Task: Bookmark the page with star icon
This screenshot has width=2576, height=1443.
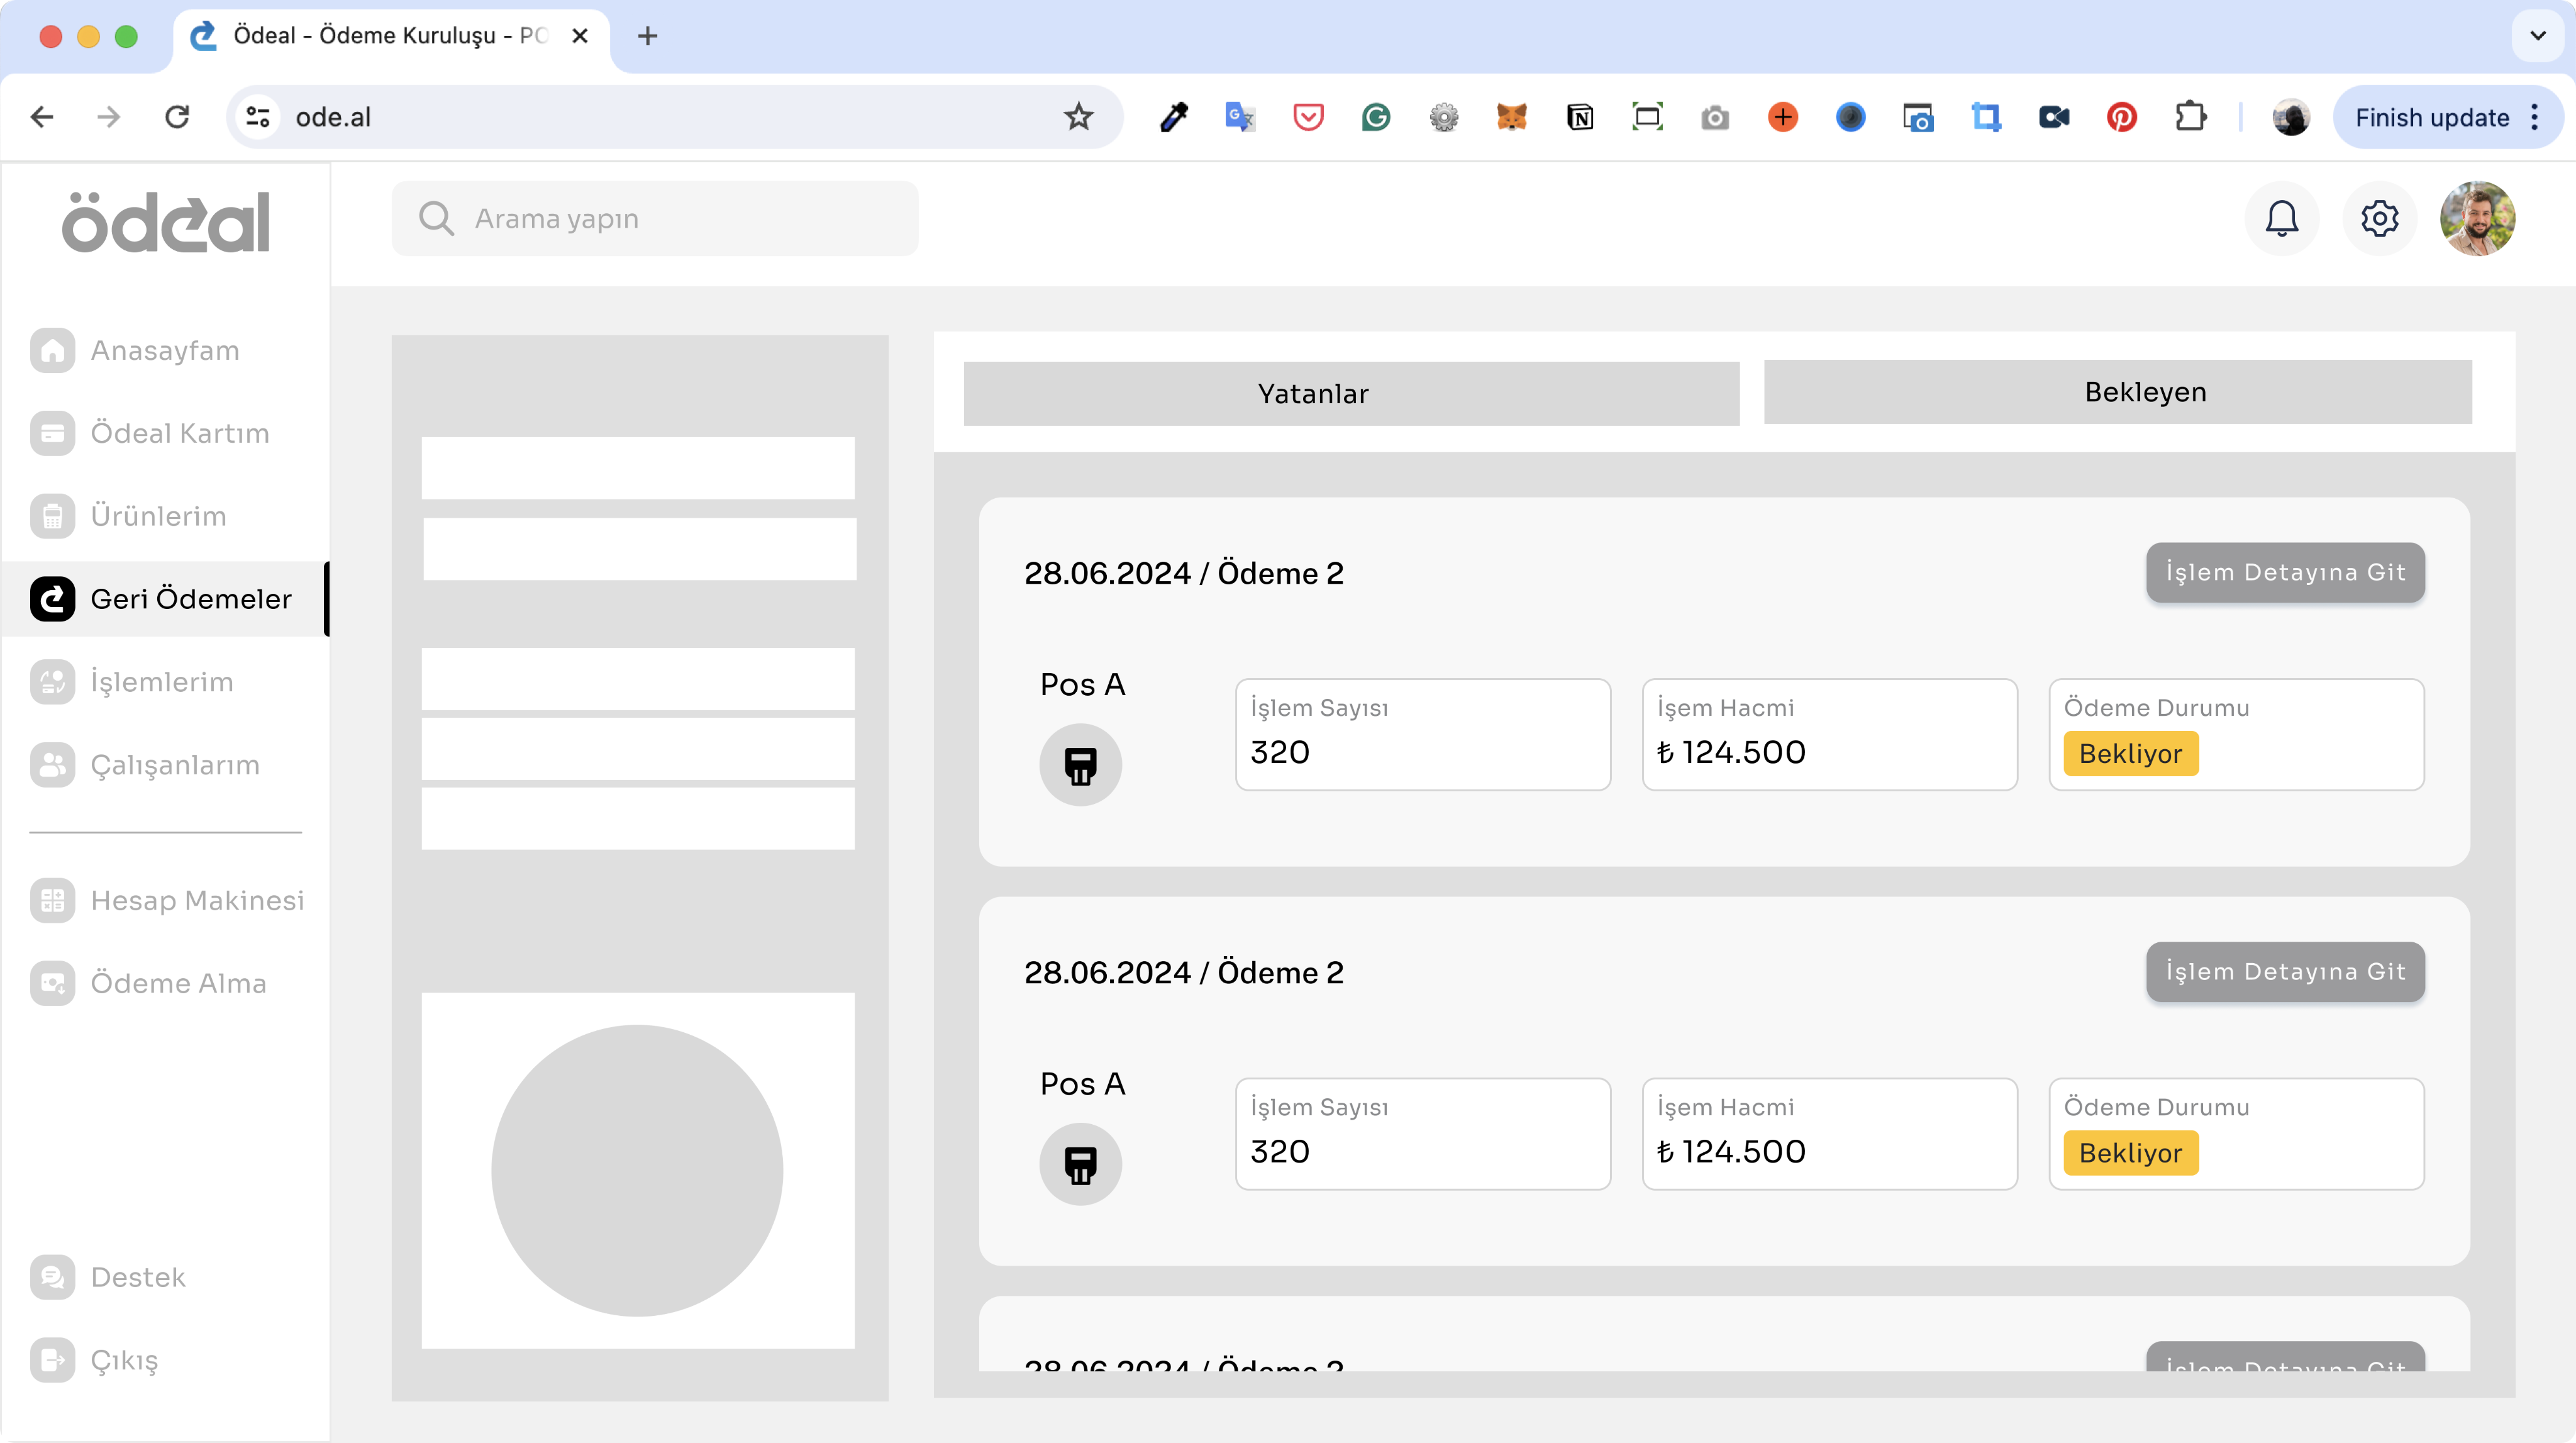Action: (x=1078, y=117)
